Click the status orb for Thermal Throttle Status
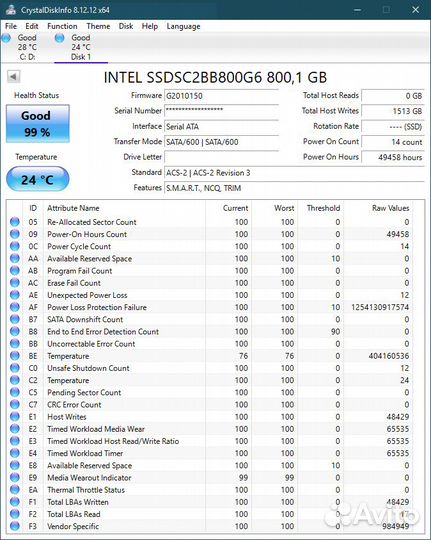The height and width of the screenshot is (540, 431). pyautogui.click(x=14, y=490)
